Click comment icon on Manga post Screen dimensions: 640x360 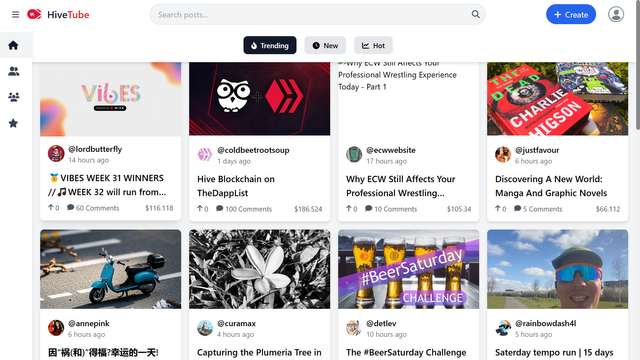517,209
